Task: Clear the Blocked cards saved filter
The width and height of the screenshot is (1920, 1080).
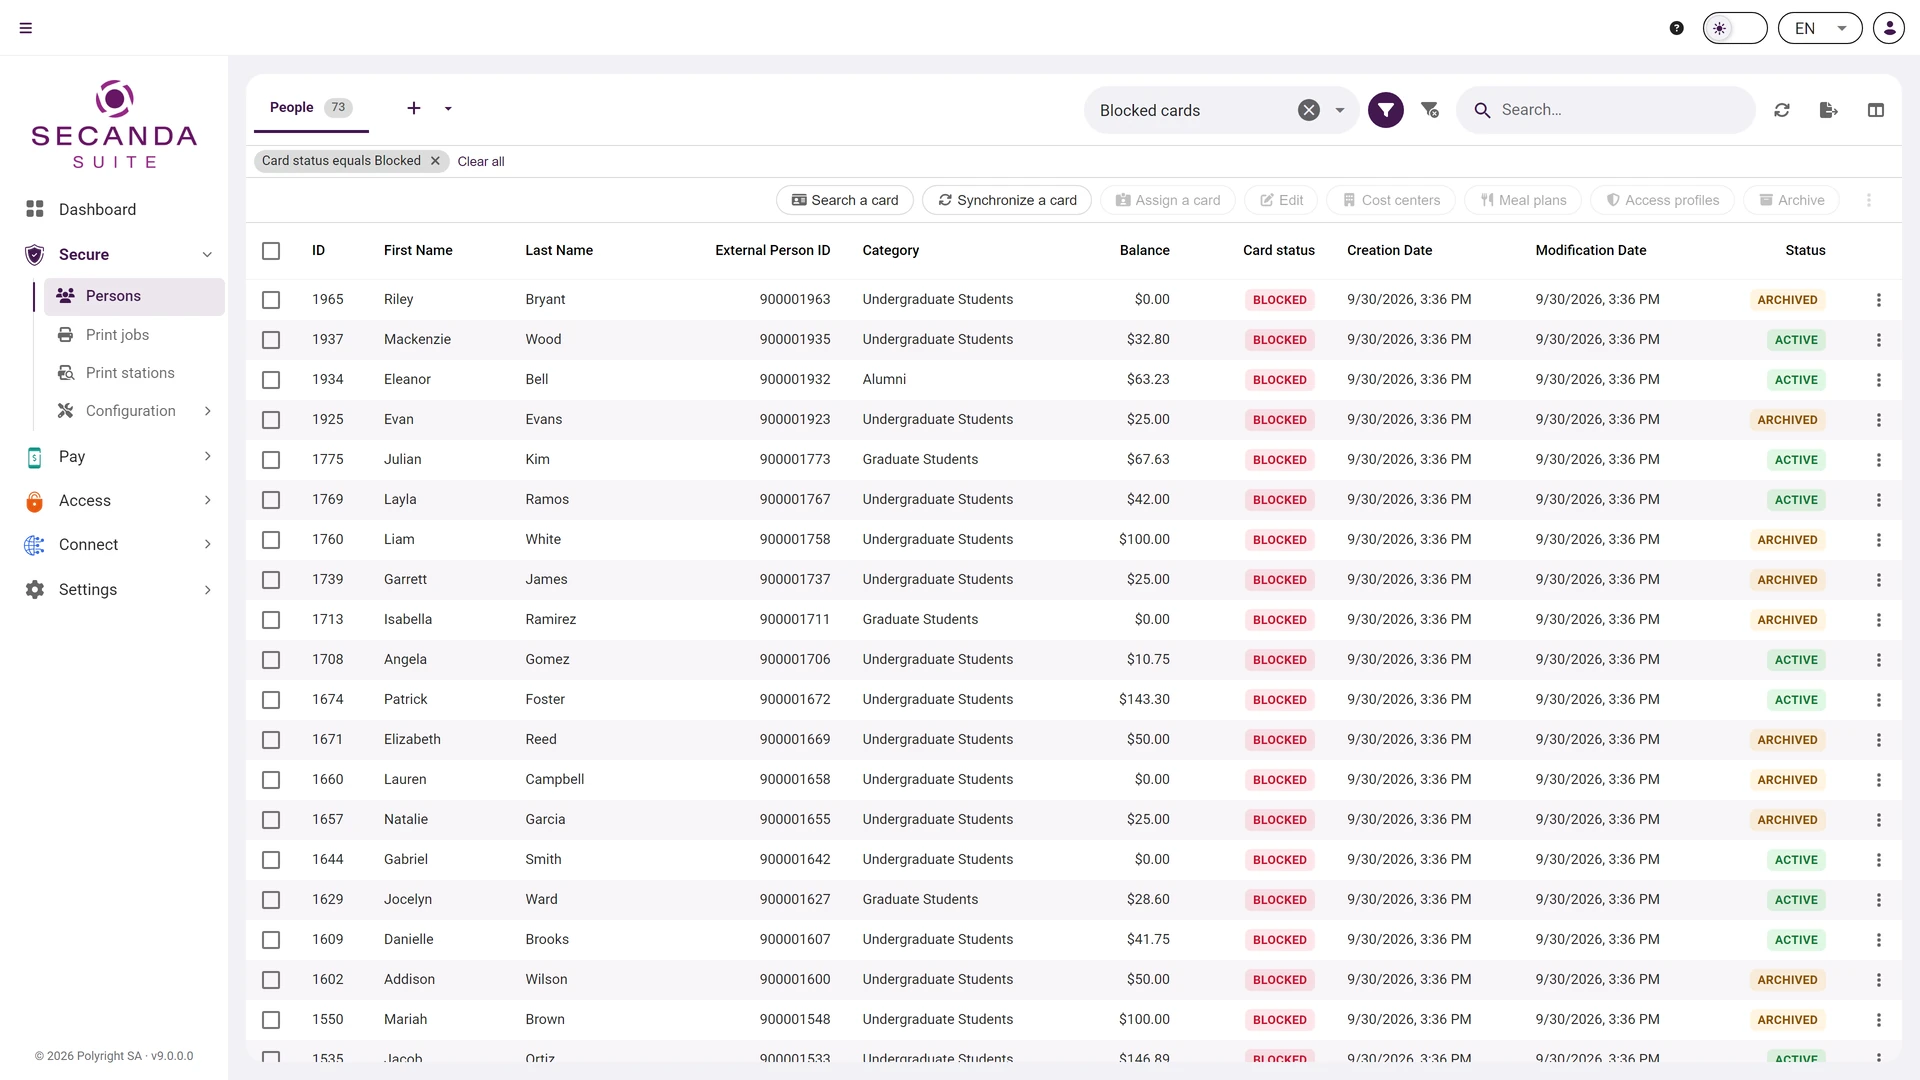Action: (1309, 110)
